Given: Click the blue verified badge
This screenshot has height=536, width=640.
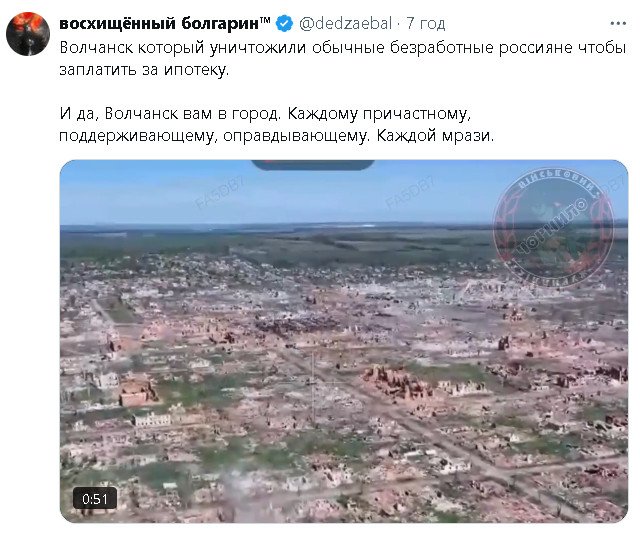Looking at the screenshot, I should tap(284, 24).
